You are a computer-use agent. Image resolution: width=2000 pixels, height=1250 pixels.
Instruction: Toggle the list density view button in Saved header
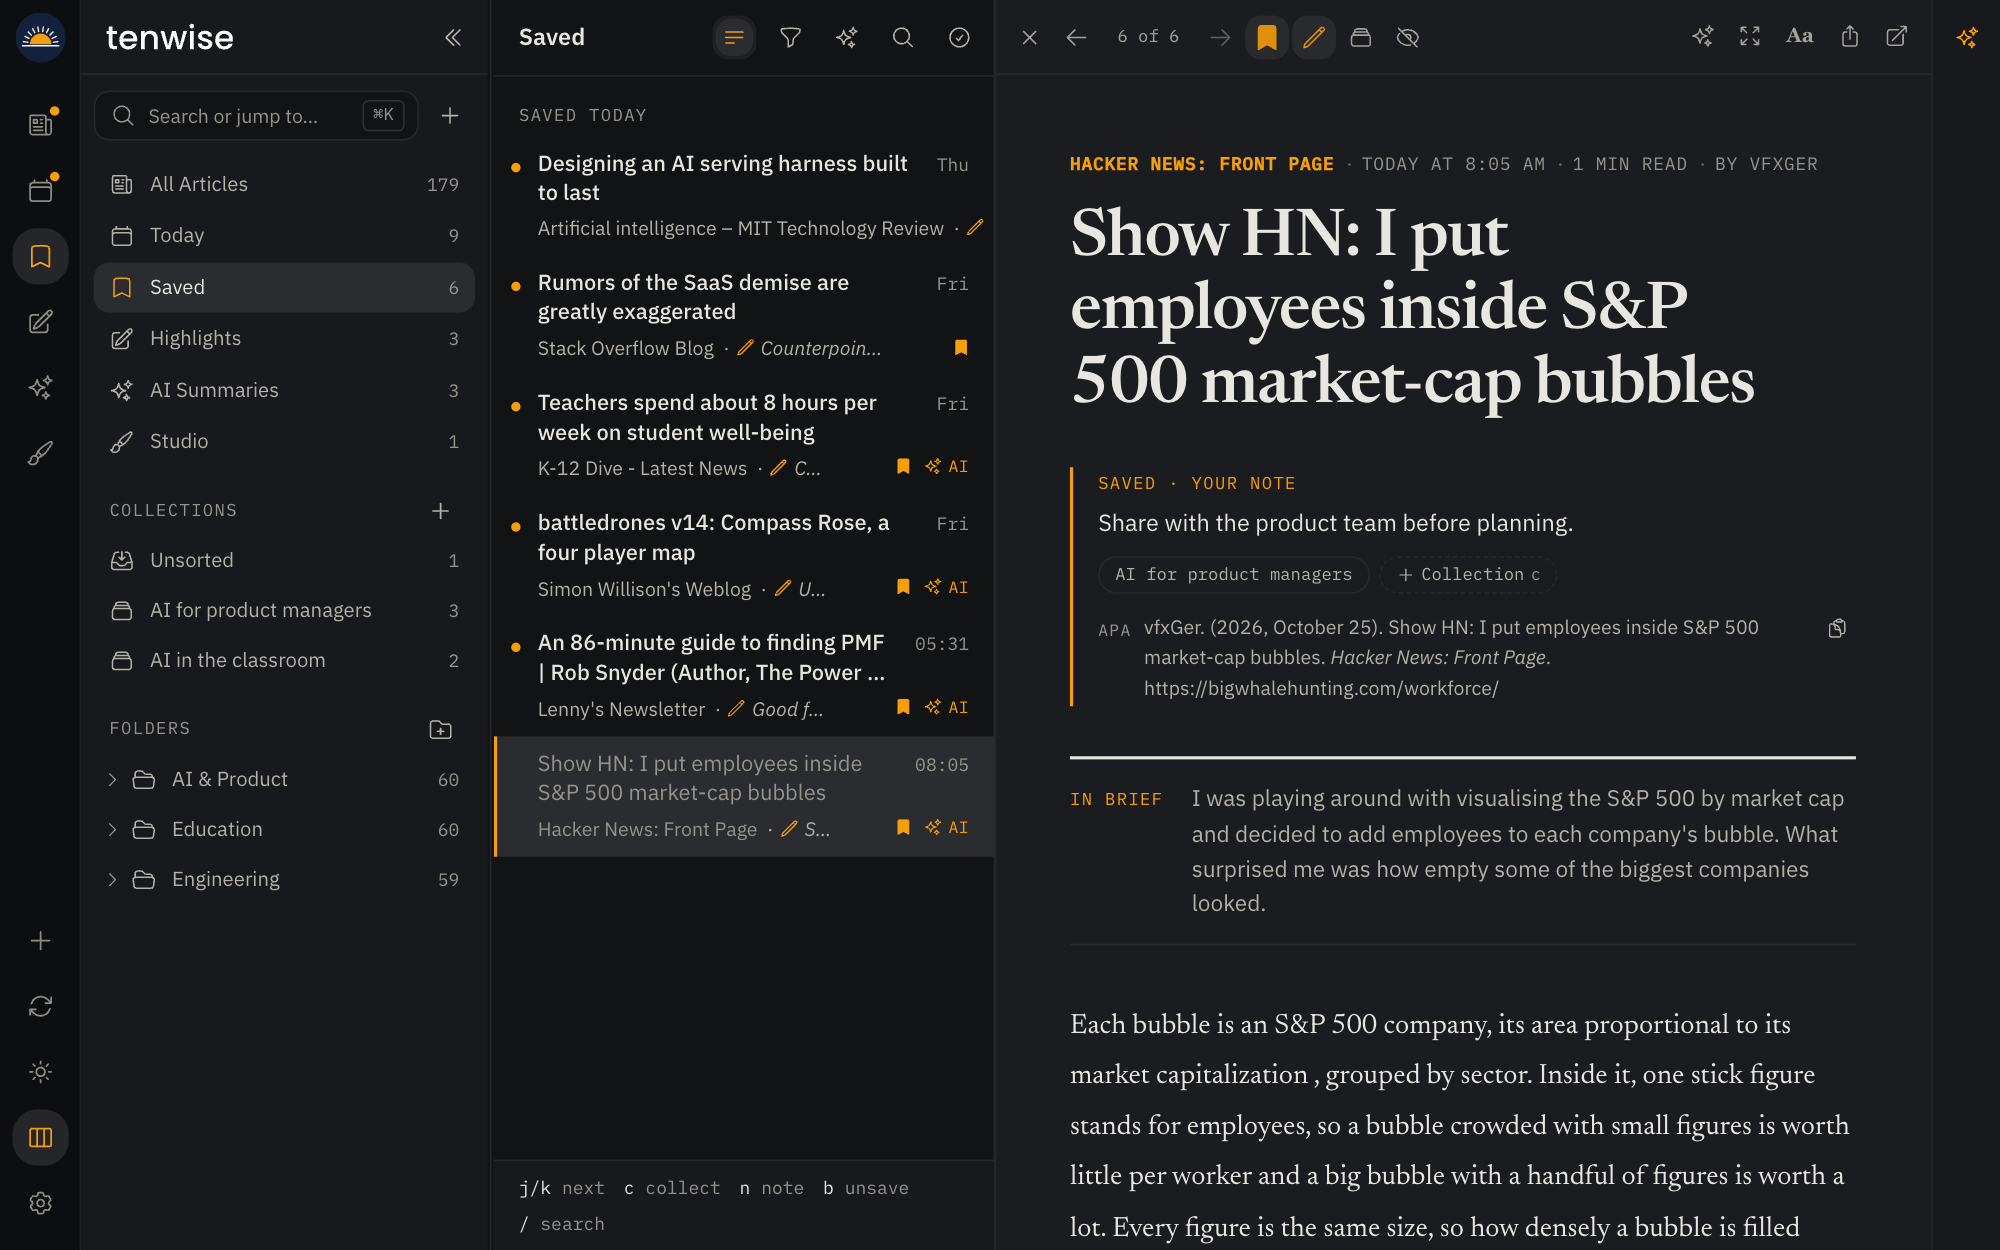pyautogui.click(x=734, y=37)
